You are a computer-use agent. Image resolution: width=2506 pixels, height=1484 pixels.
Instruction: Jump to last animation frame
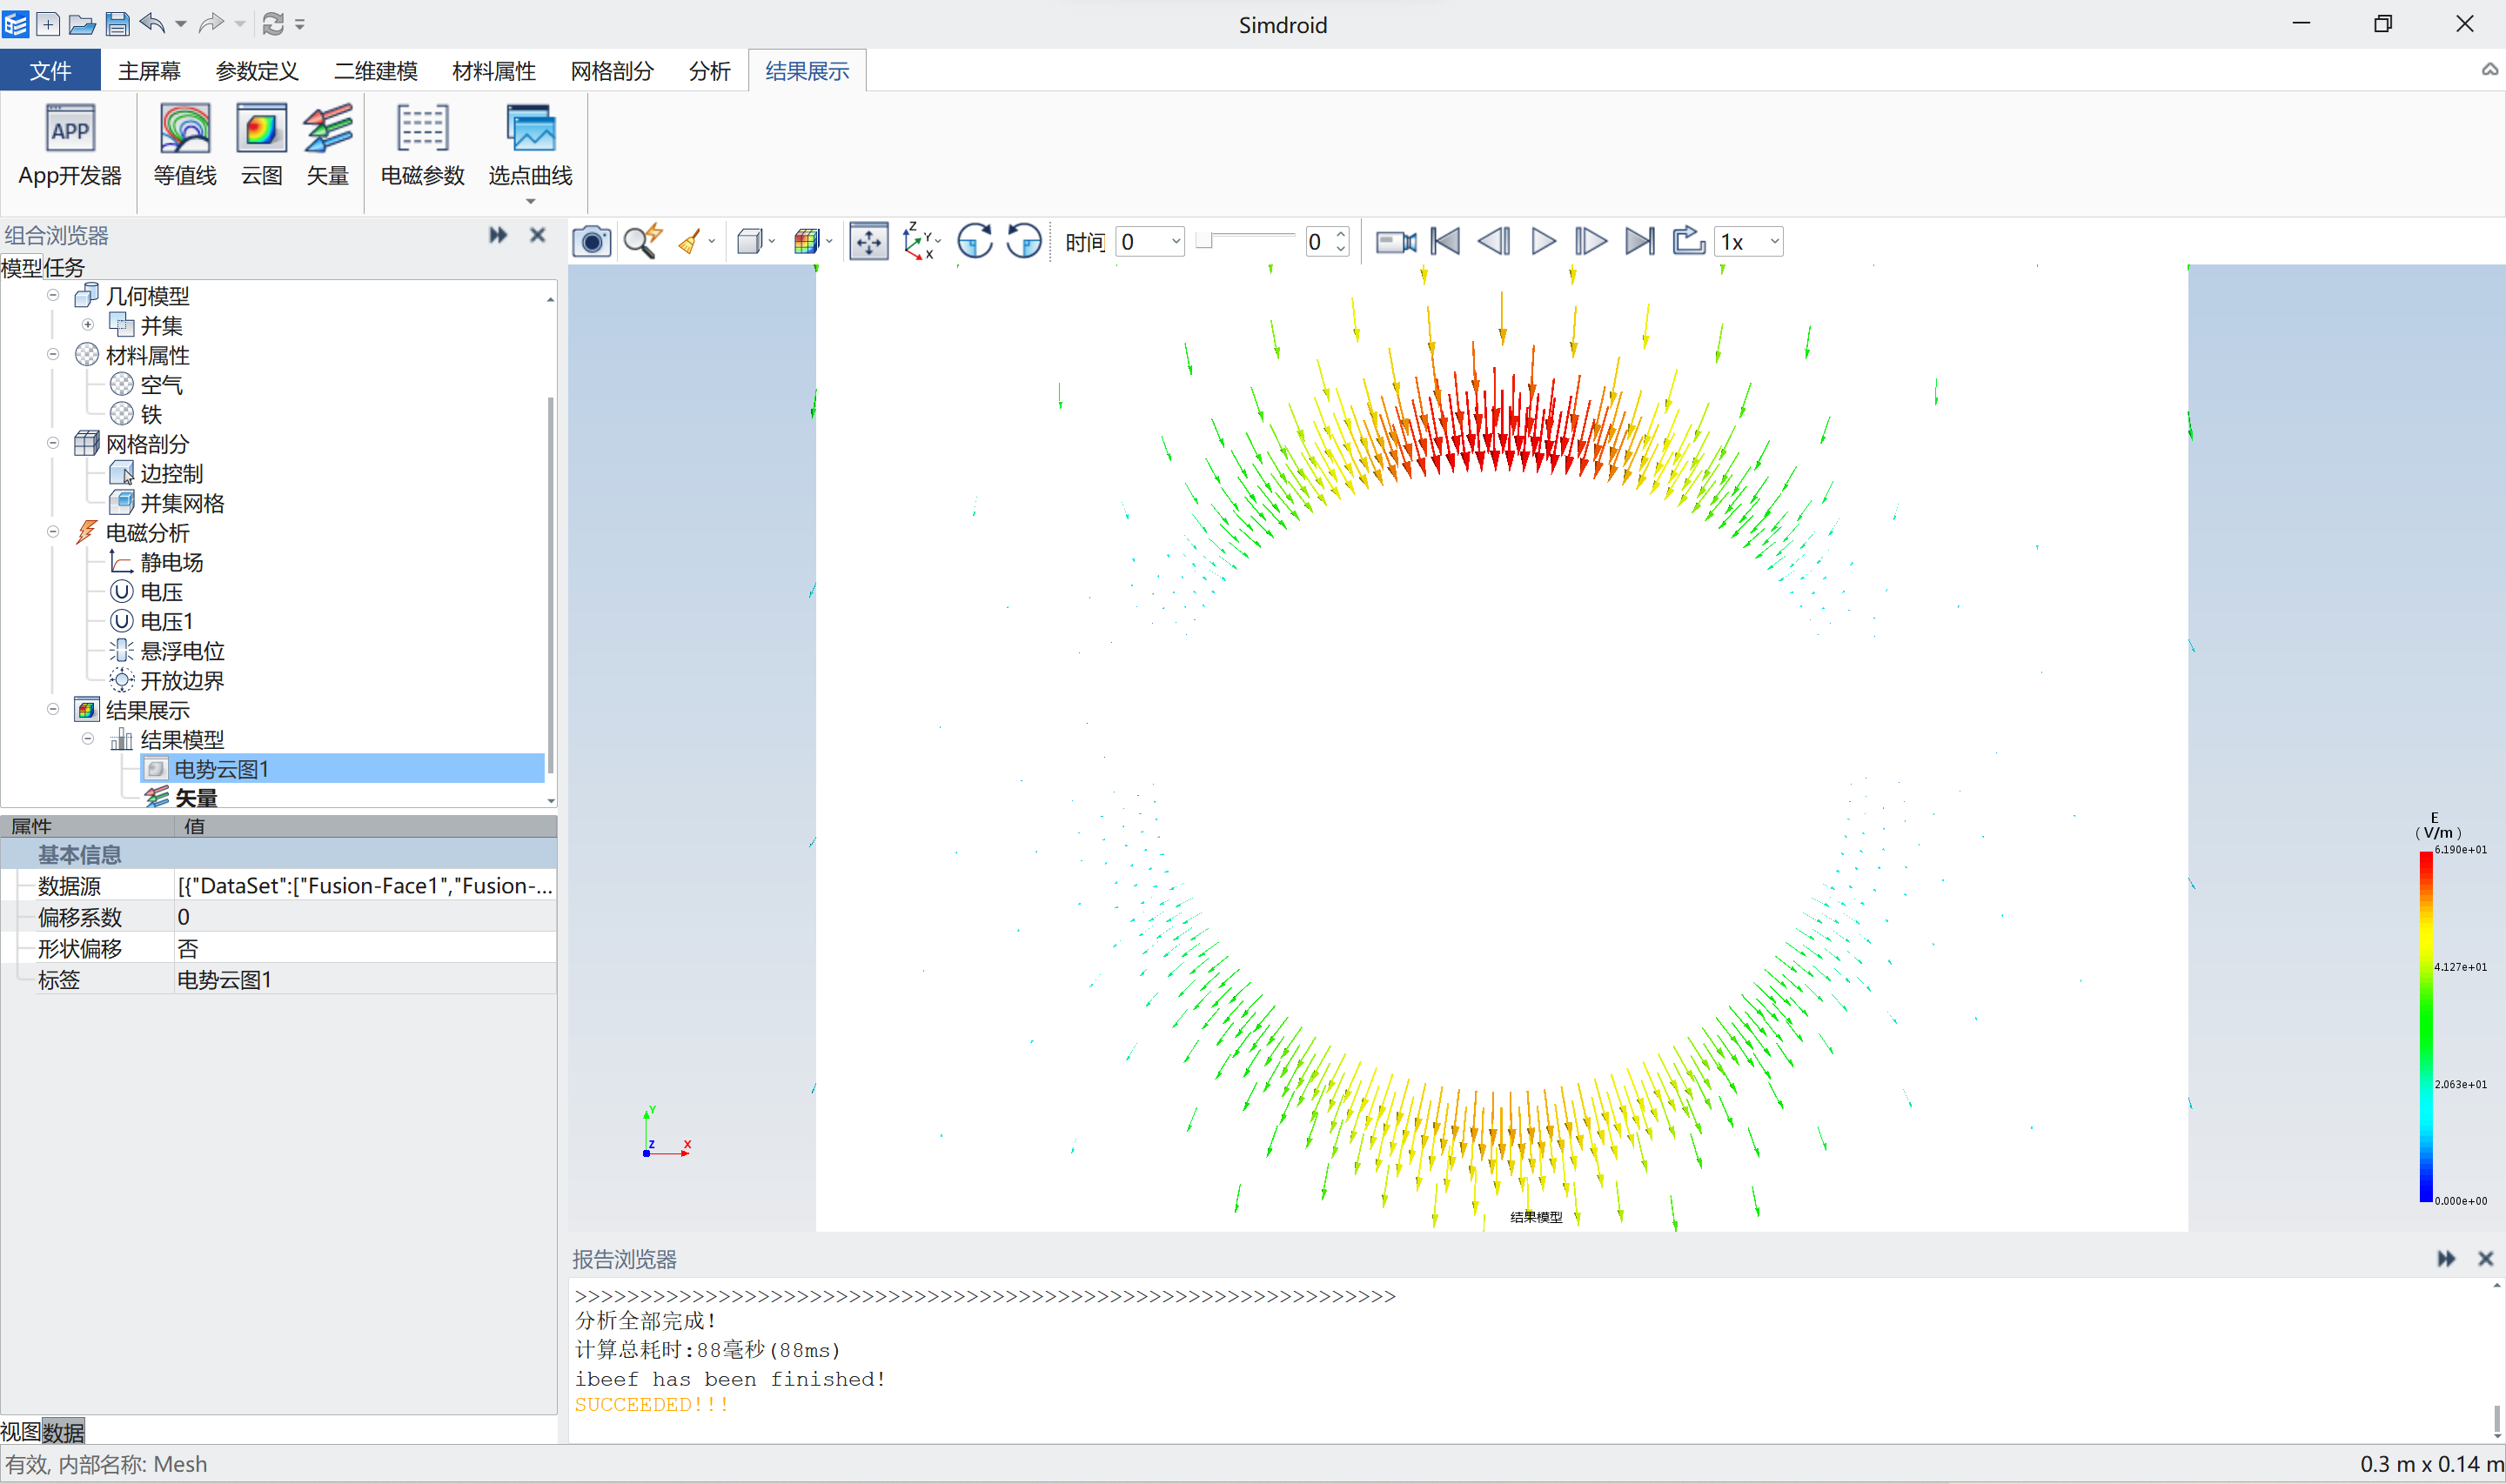click(x=1639, y=241)
